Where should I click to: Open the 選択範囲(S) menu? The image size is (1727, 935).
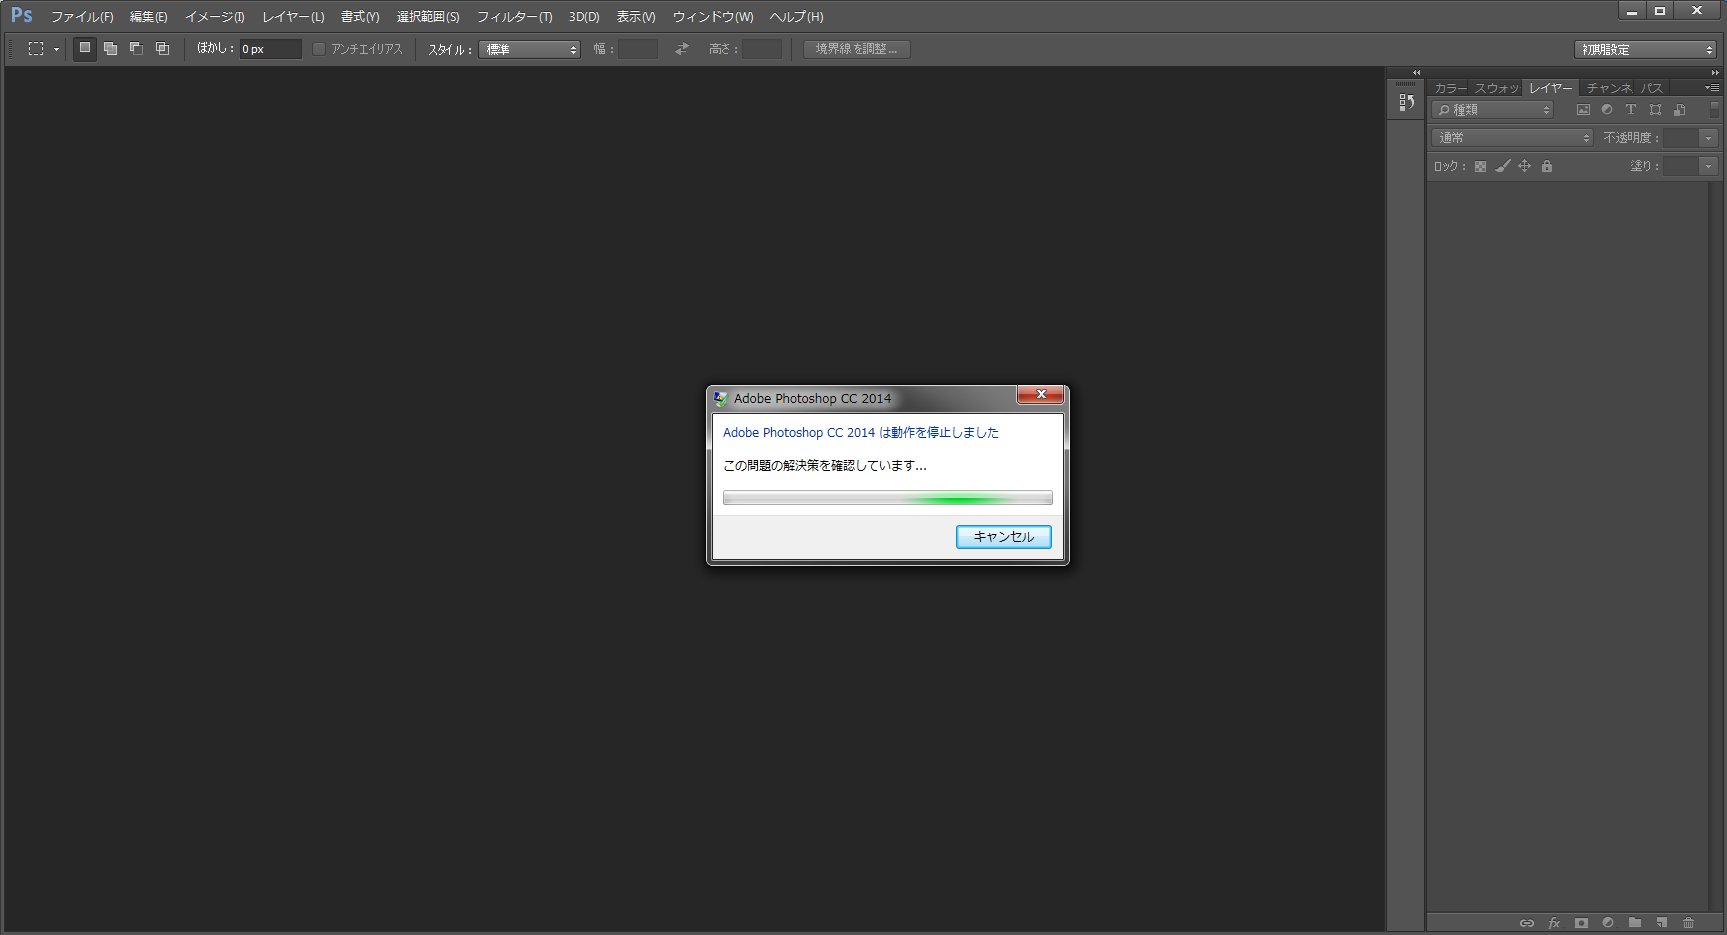(x=428, y=17)
